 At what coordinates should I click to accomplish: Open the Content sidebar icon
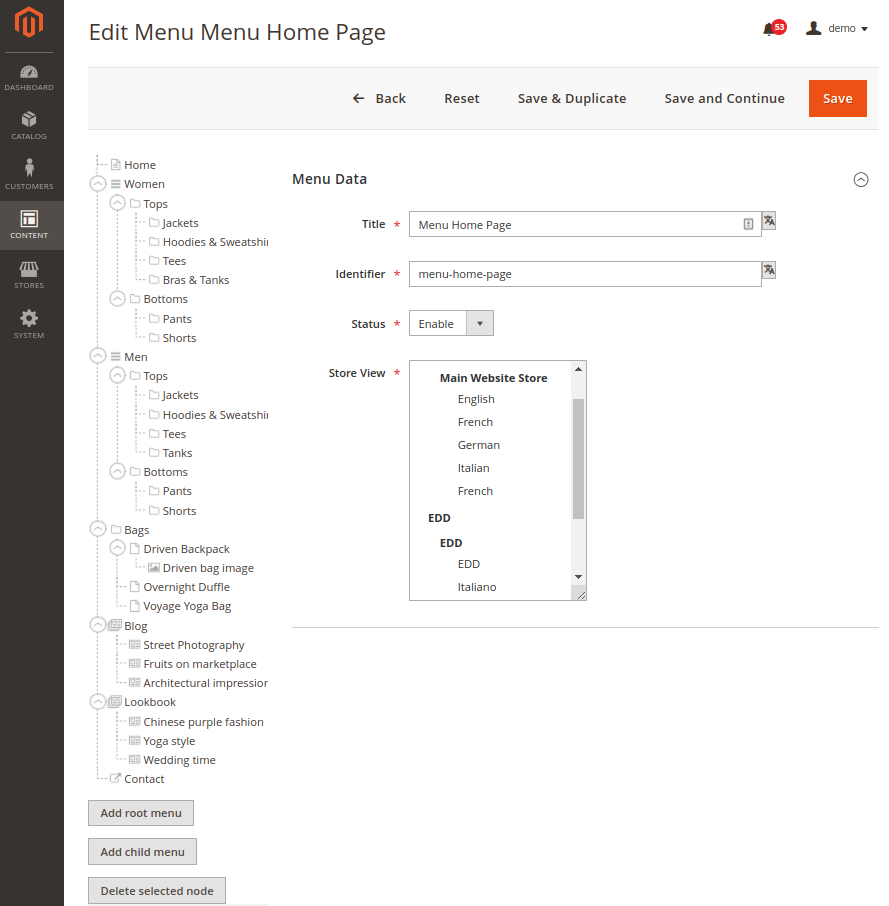point(29,225)
